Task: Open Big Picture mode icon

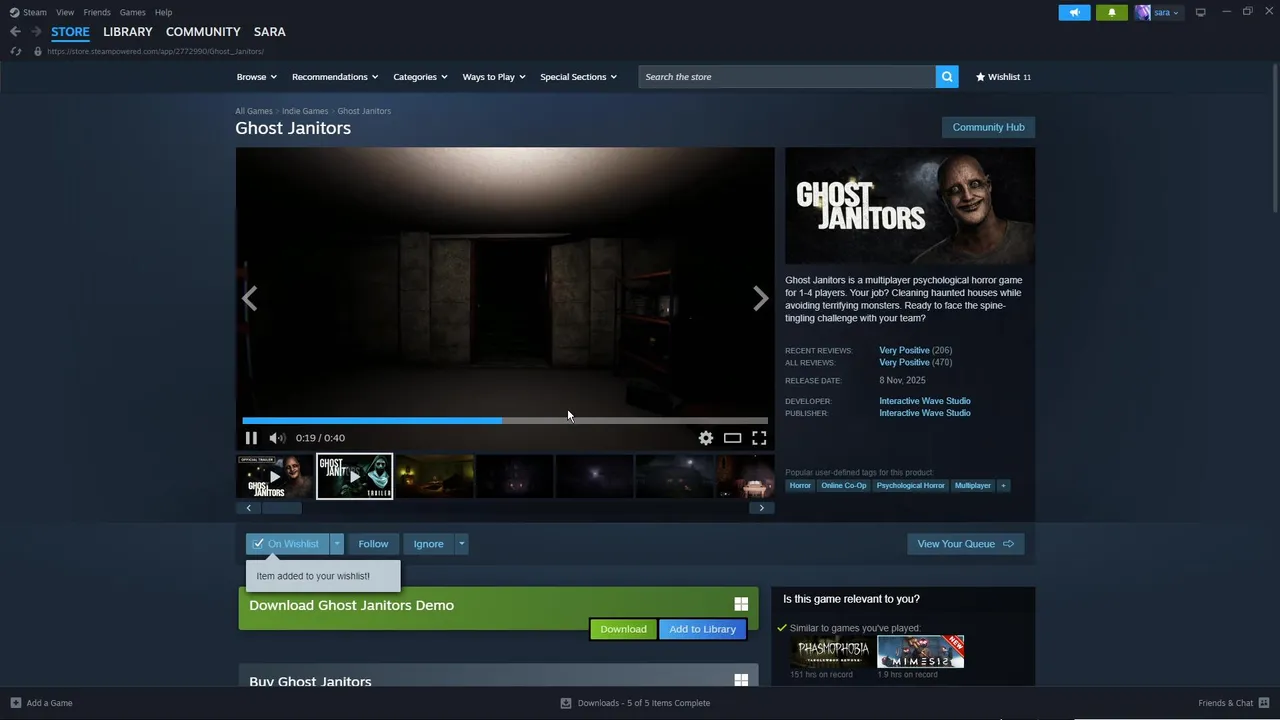Action: (x=1200, y=12)
